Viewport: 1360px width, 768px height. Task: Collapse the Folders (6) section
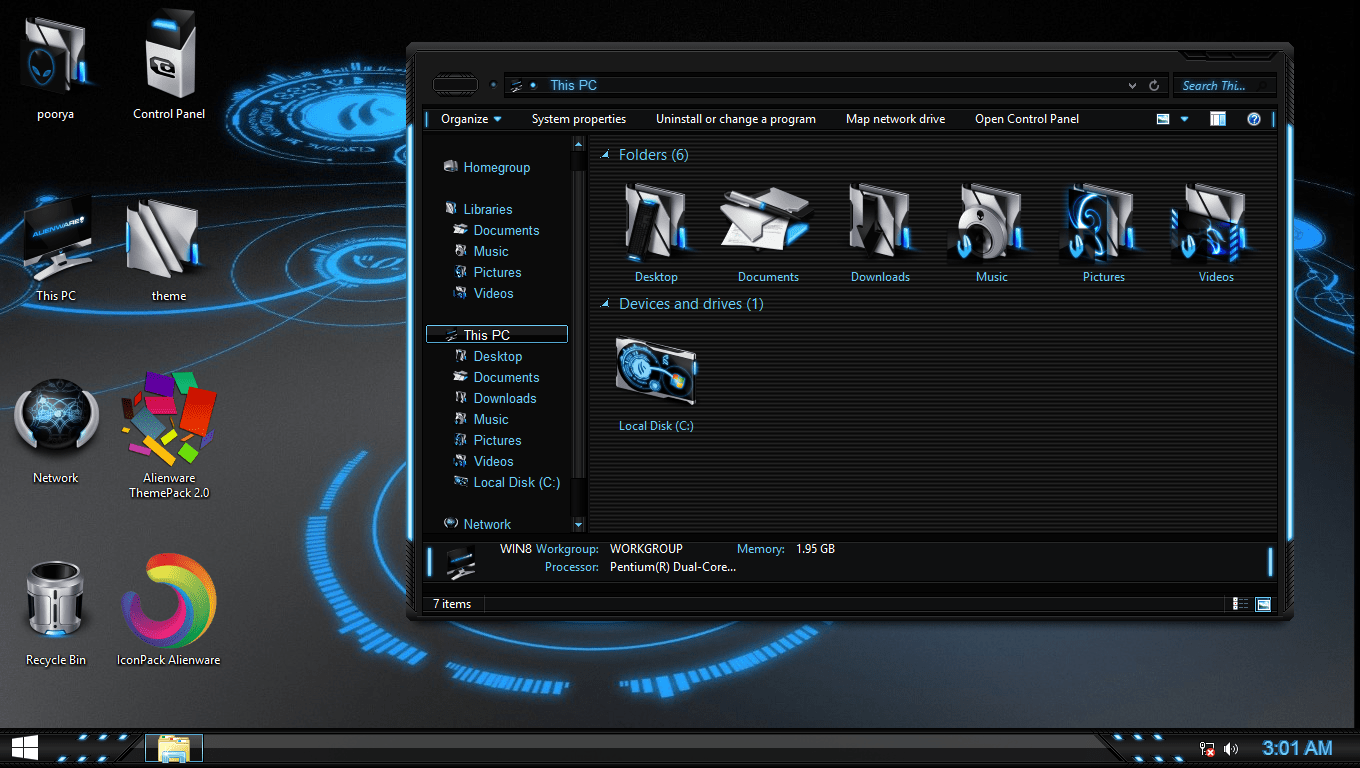pyautogui.click(x=605, y=155)
